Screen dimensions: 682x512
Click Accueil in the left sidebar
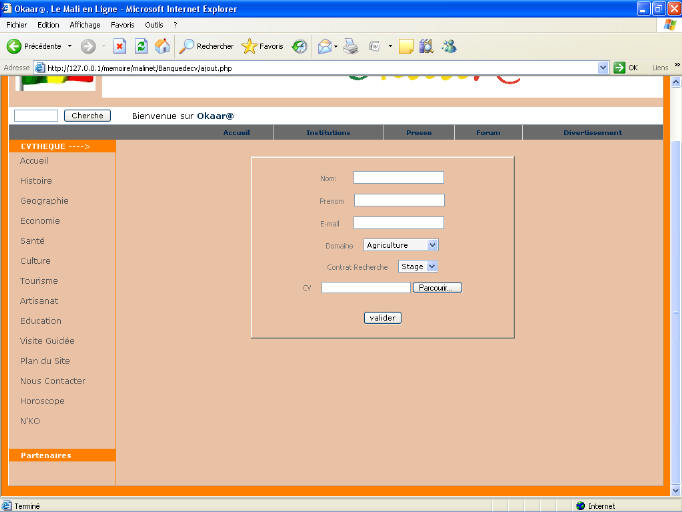point(34,161)
